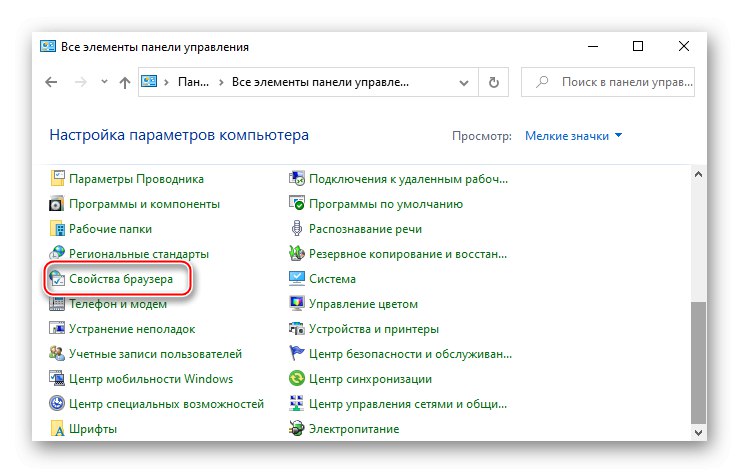Open the Резервное копирование и восстановление icon
This screenshot has width=739, height=473.
coord(296,253)
